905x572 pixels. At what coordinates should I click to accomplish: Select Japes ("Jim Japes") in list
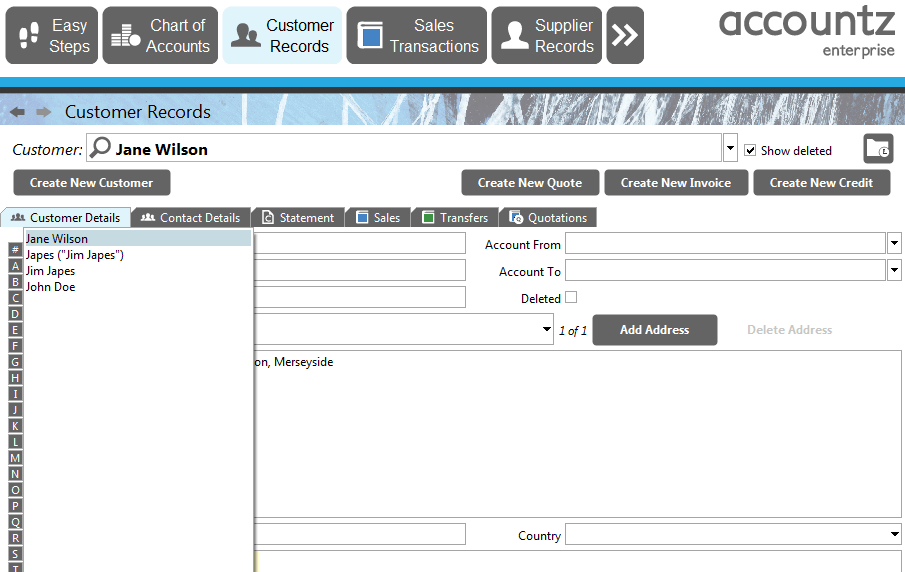tap(138, 255)
